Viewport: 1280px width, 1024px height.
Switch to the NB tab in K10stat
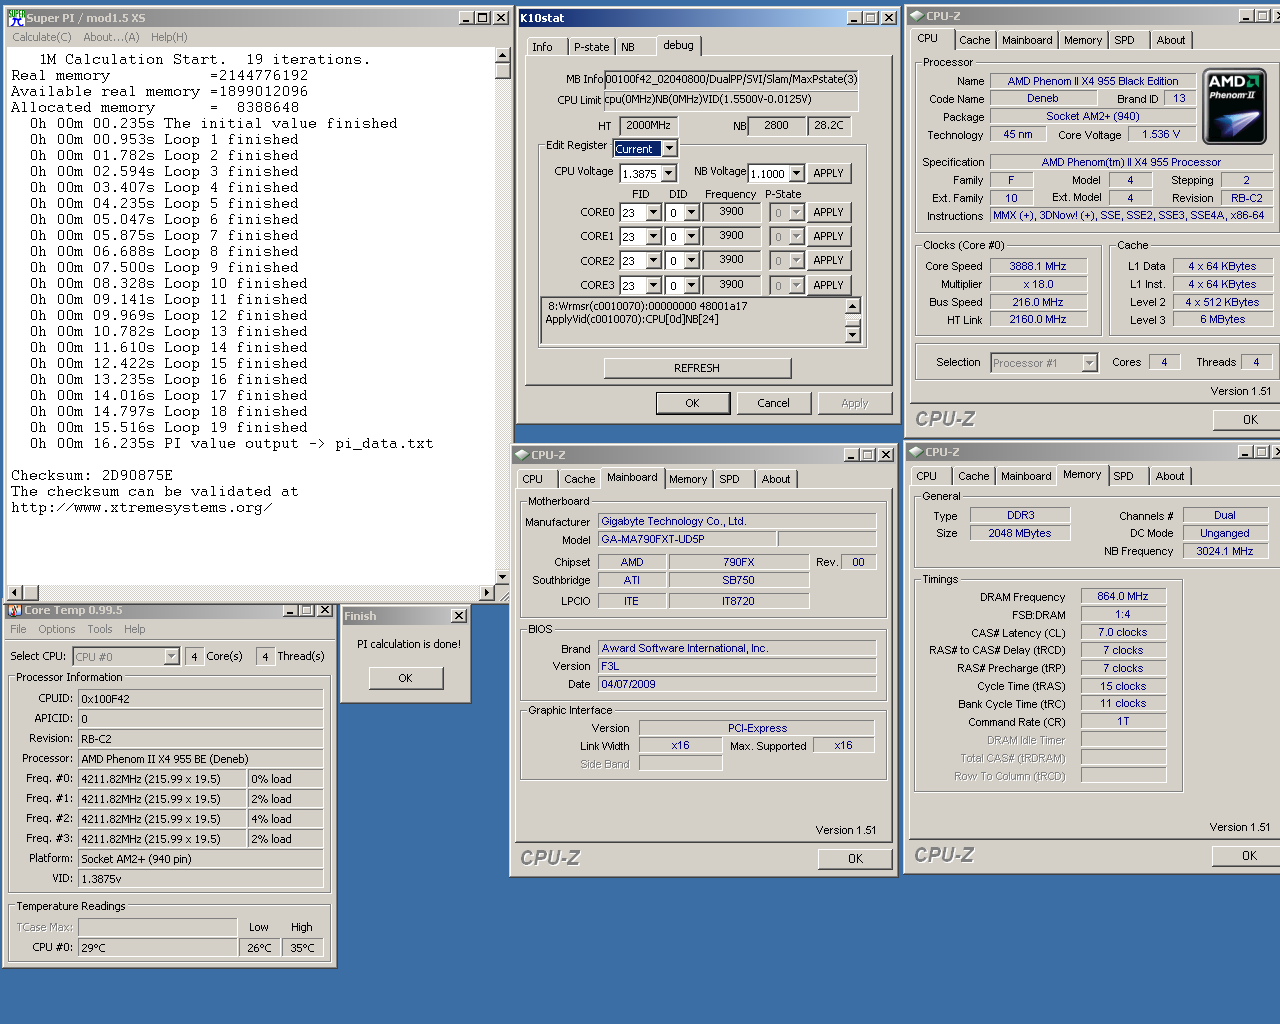pyautogui.click(x=628, y=47)
